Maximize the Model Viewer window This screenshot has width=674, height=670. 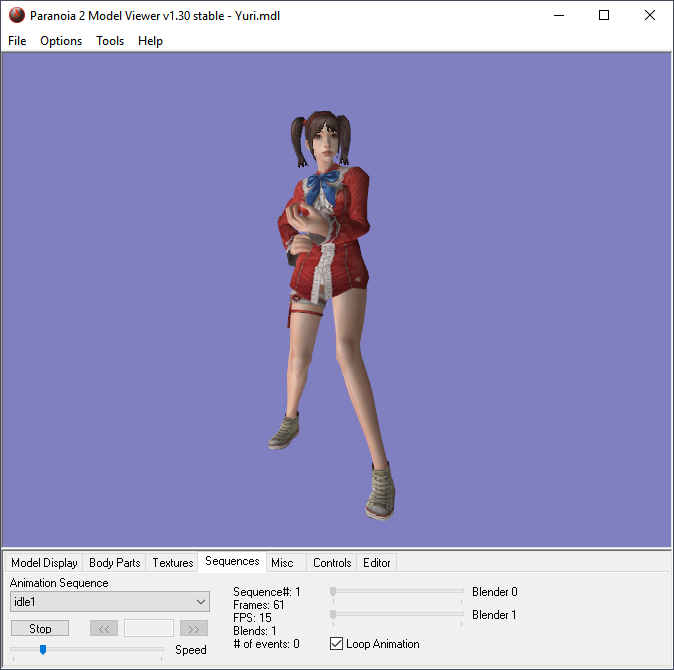(x=604, y=15)
